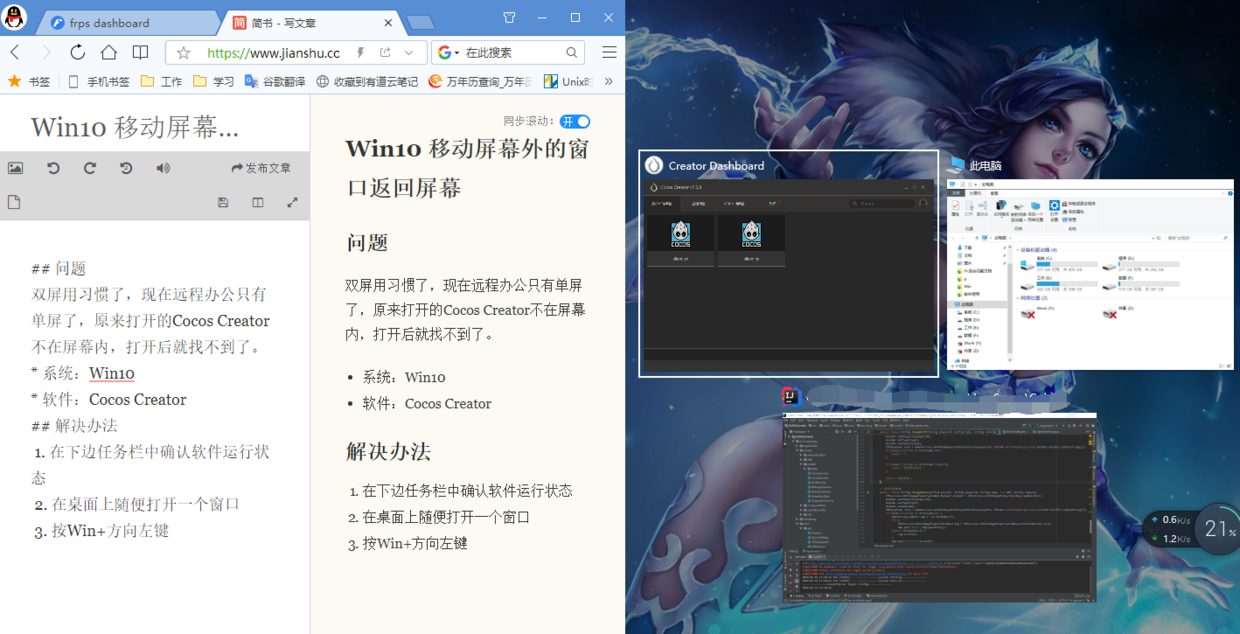Image resolution: width=1240 pixels, height=634 pixels.
Task: Expand the editor to fullscreen
Action: tap(293, 203)
